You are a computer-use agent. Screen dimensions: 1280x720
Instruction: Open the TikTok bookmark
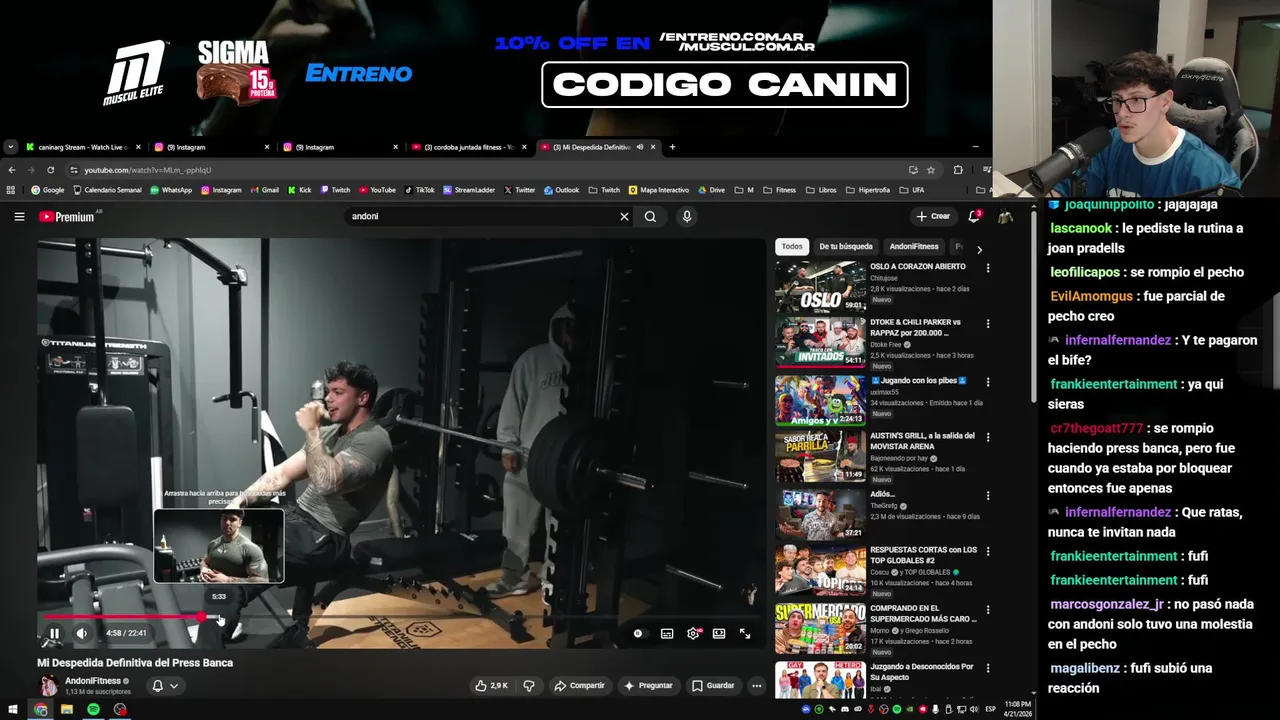419,190
